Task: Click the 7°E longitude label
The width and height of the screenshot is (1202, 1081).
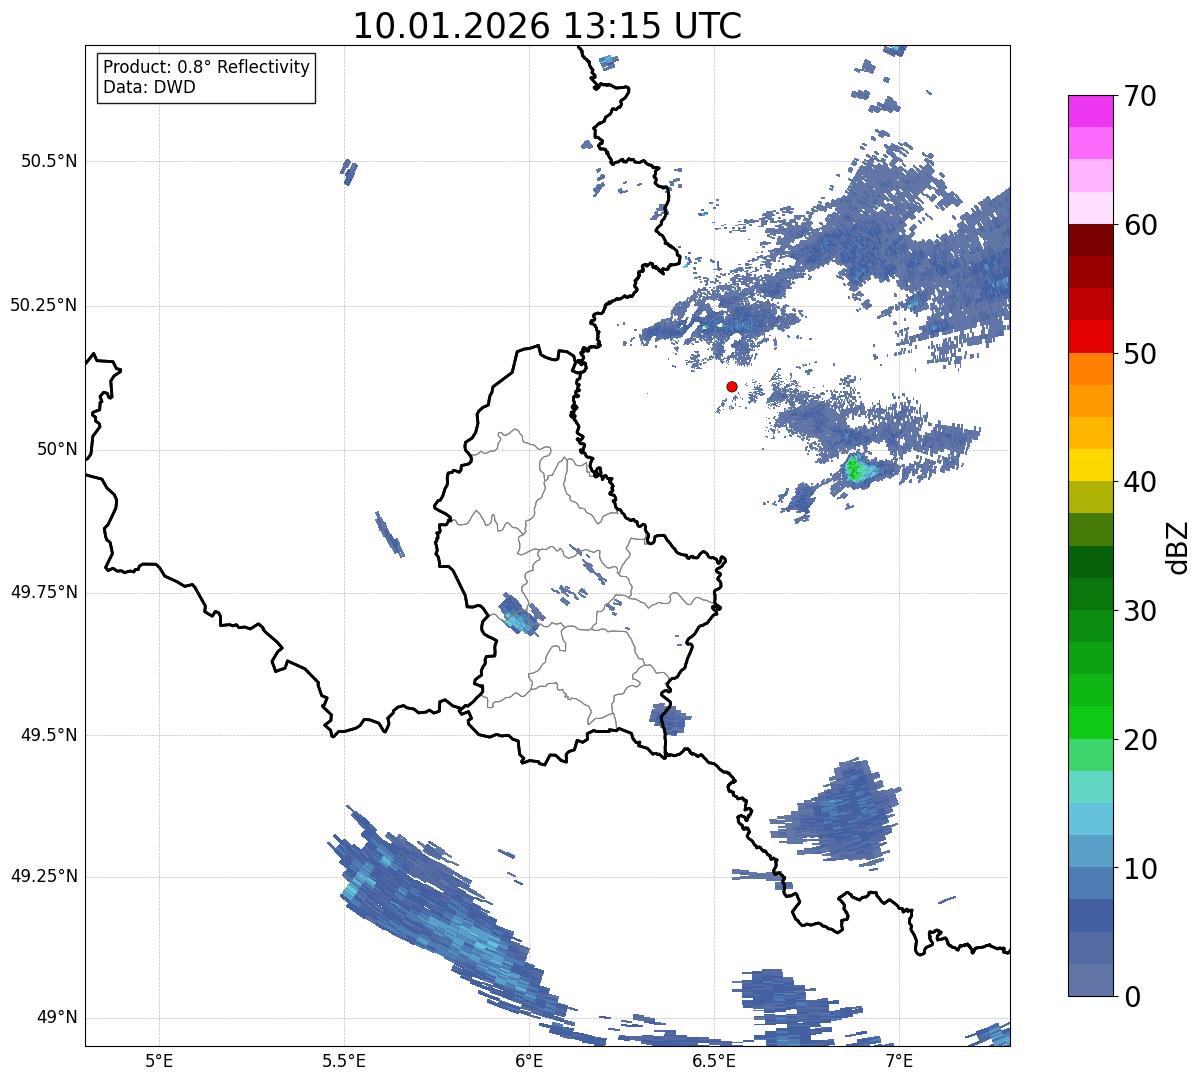Action: coord(899,1061)
